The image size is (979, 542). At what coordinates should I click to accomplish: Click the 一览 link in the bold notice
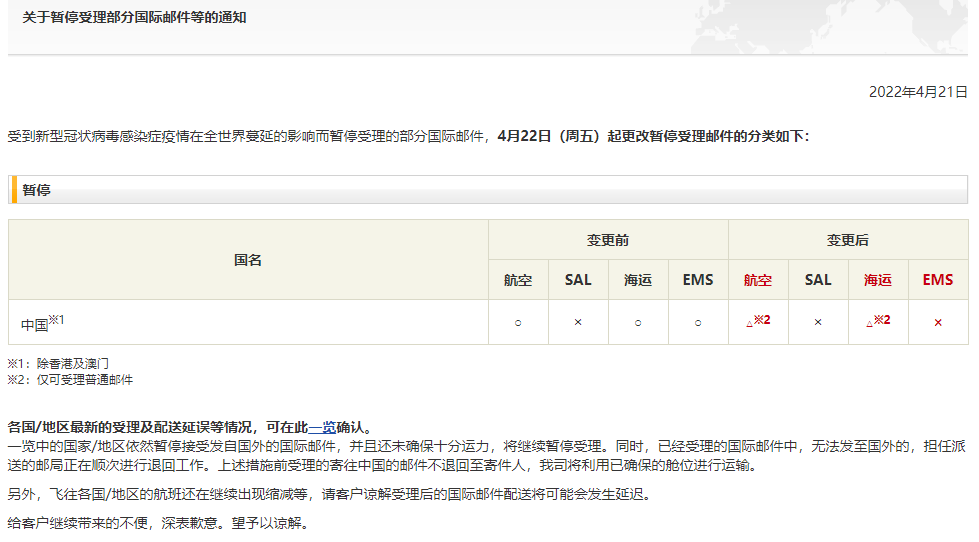(x=321, y=426)
